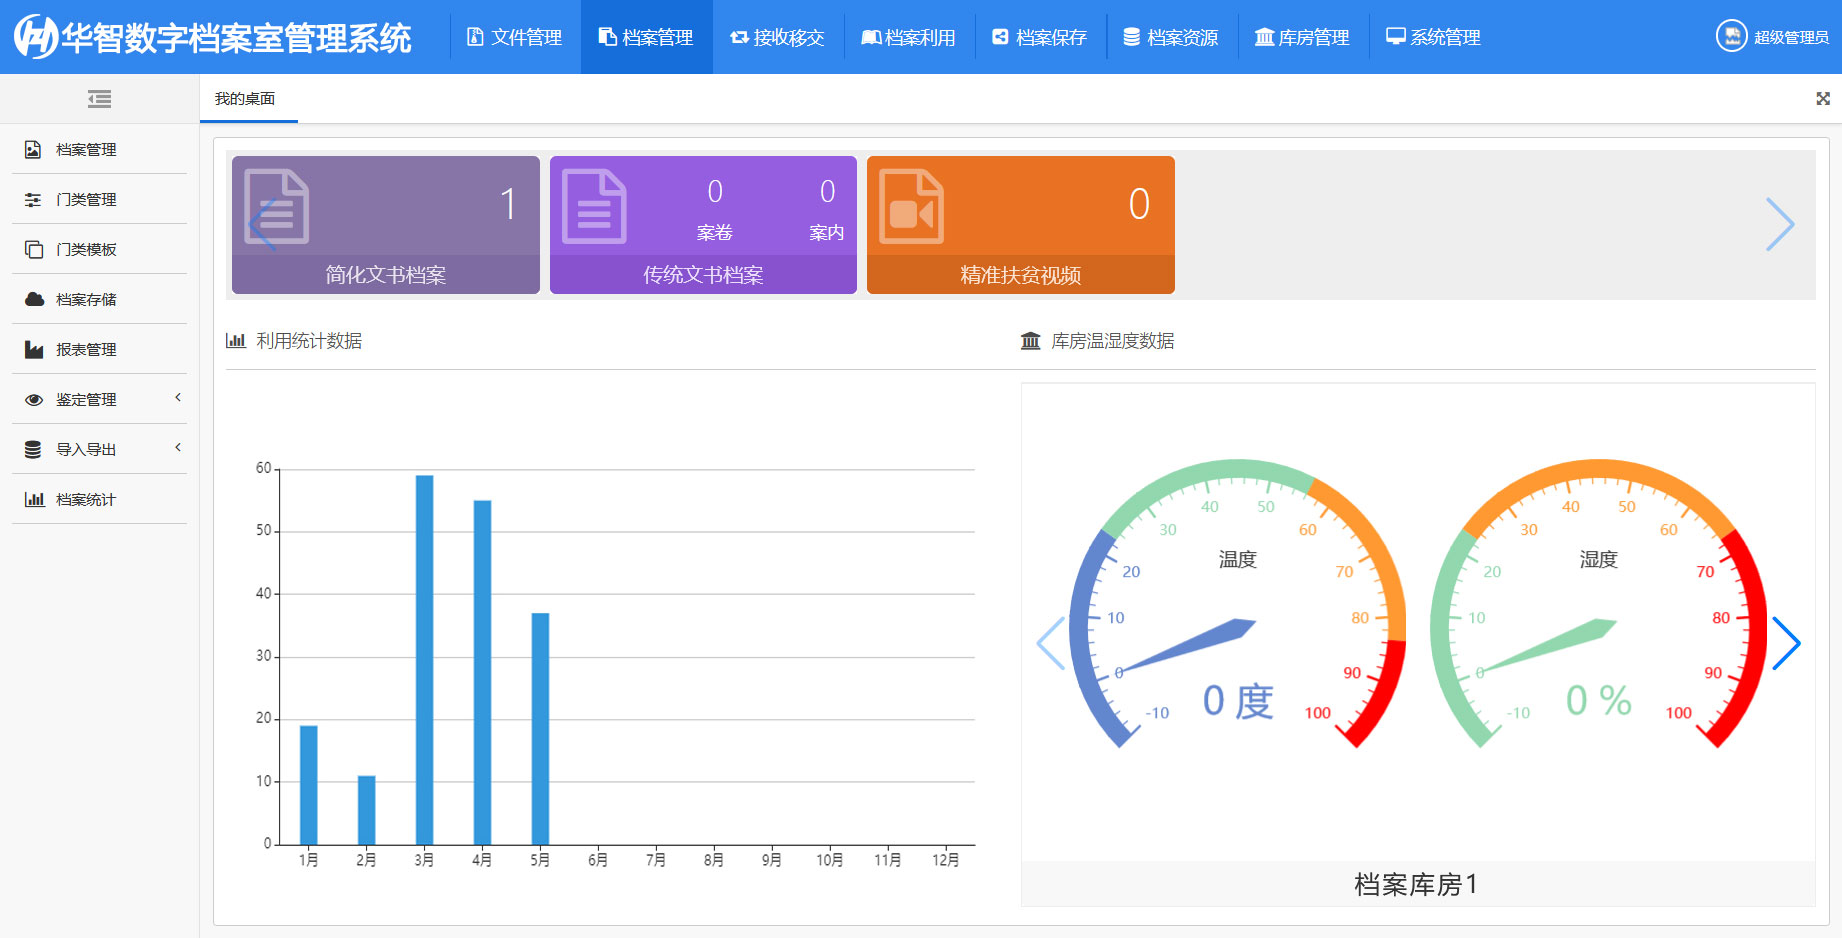Image resolution: width=1842 pixels, height=938 pixels.
Task: Expand the 导入导出 submenu chevron
Action: 178,447
